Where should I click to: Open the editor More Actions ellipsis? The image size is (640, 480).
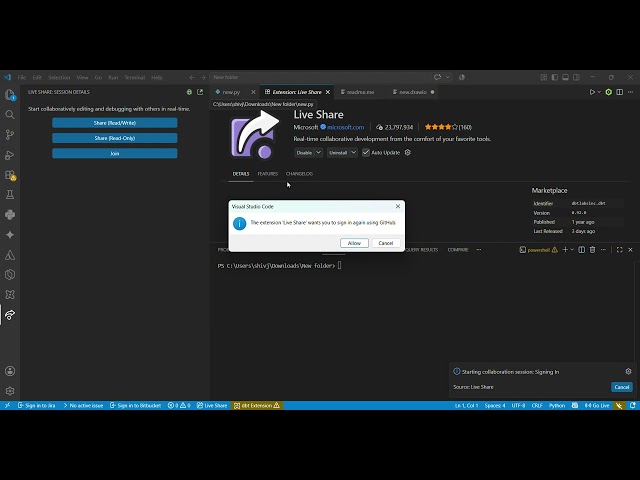coord(631,92)
